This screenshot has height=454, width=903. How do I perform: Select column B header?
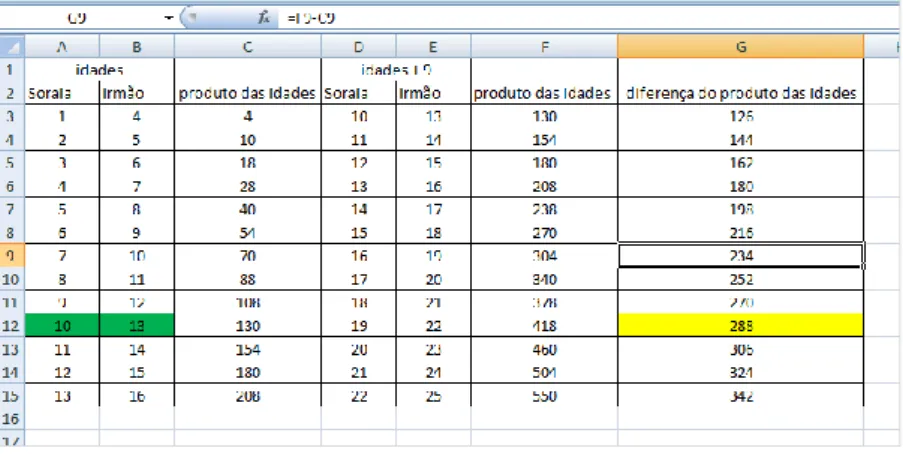(x=136, y=47)
